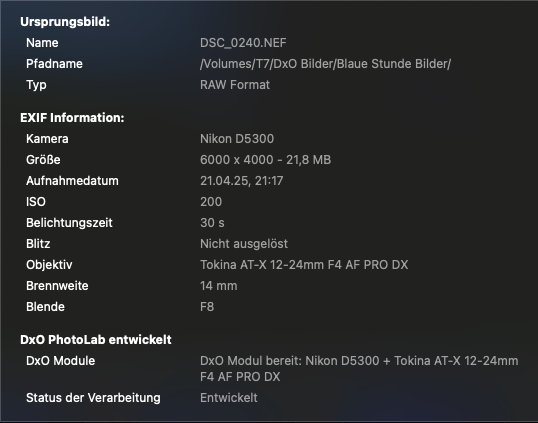Viewport: 538px width, 423px height.
Task: Select the Nikon D5300 camera value
Action: pos(237,139)
